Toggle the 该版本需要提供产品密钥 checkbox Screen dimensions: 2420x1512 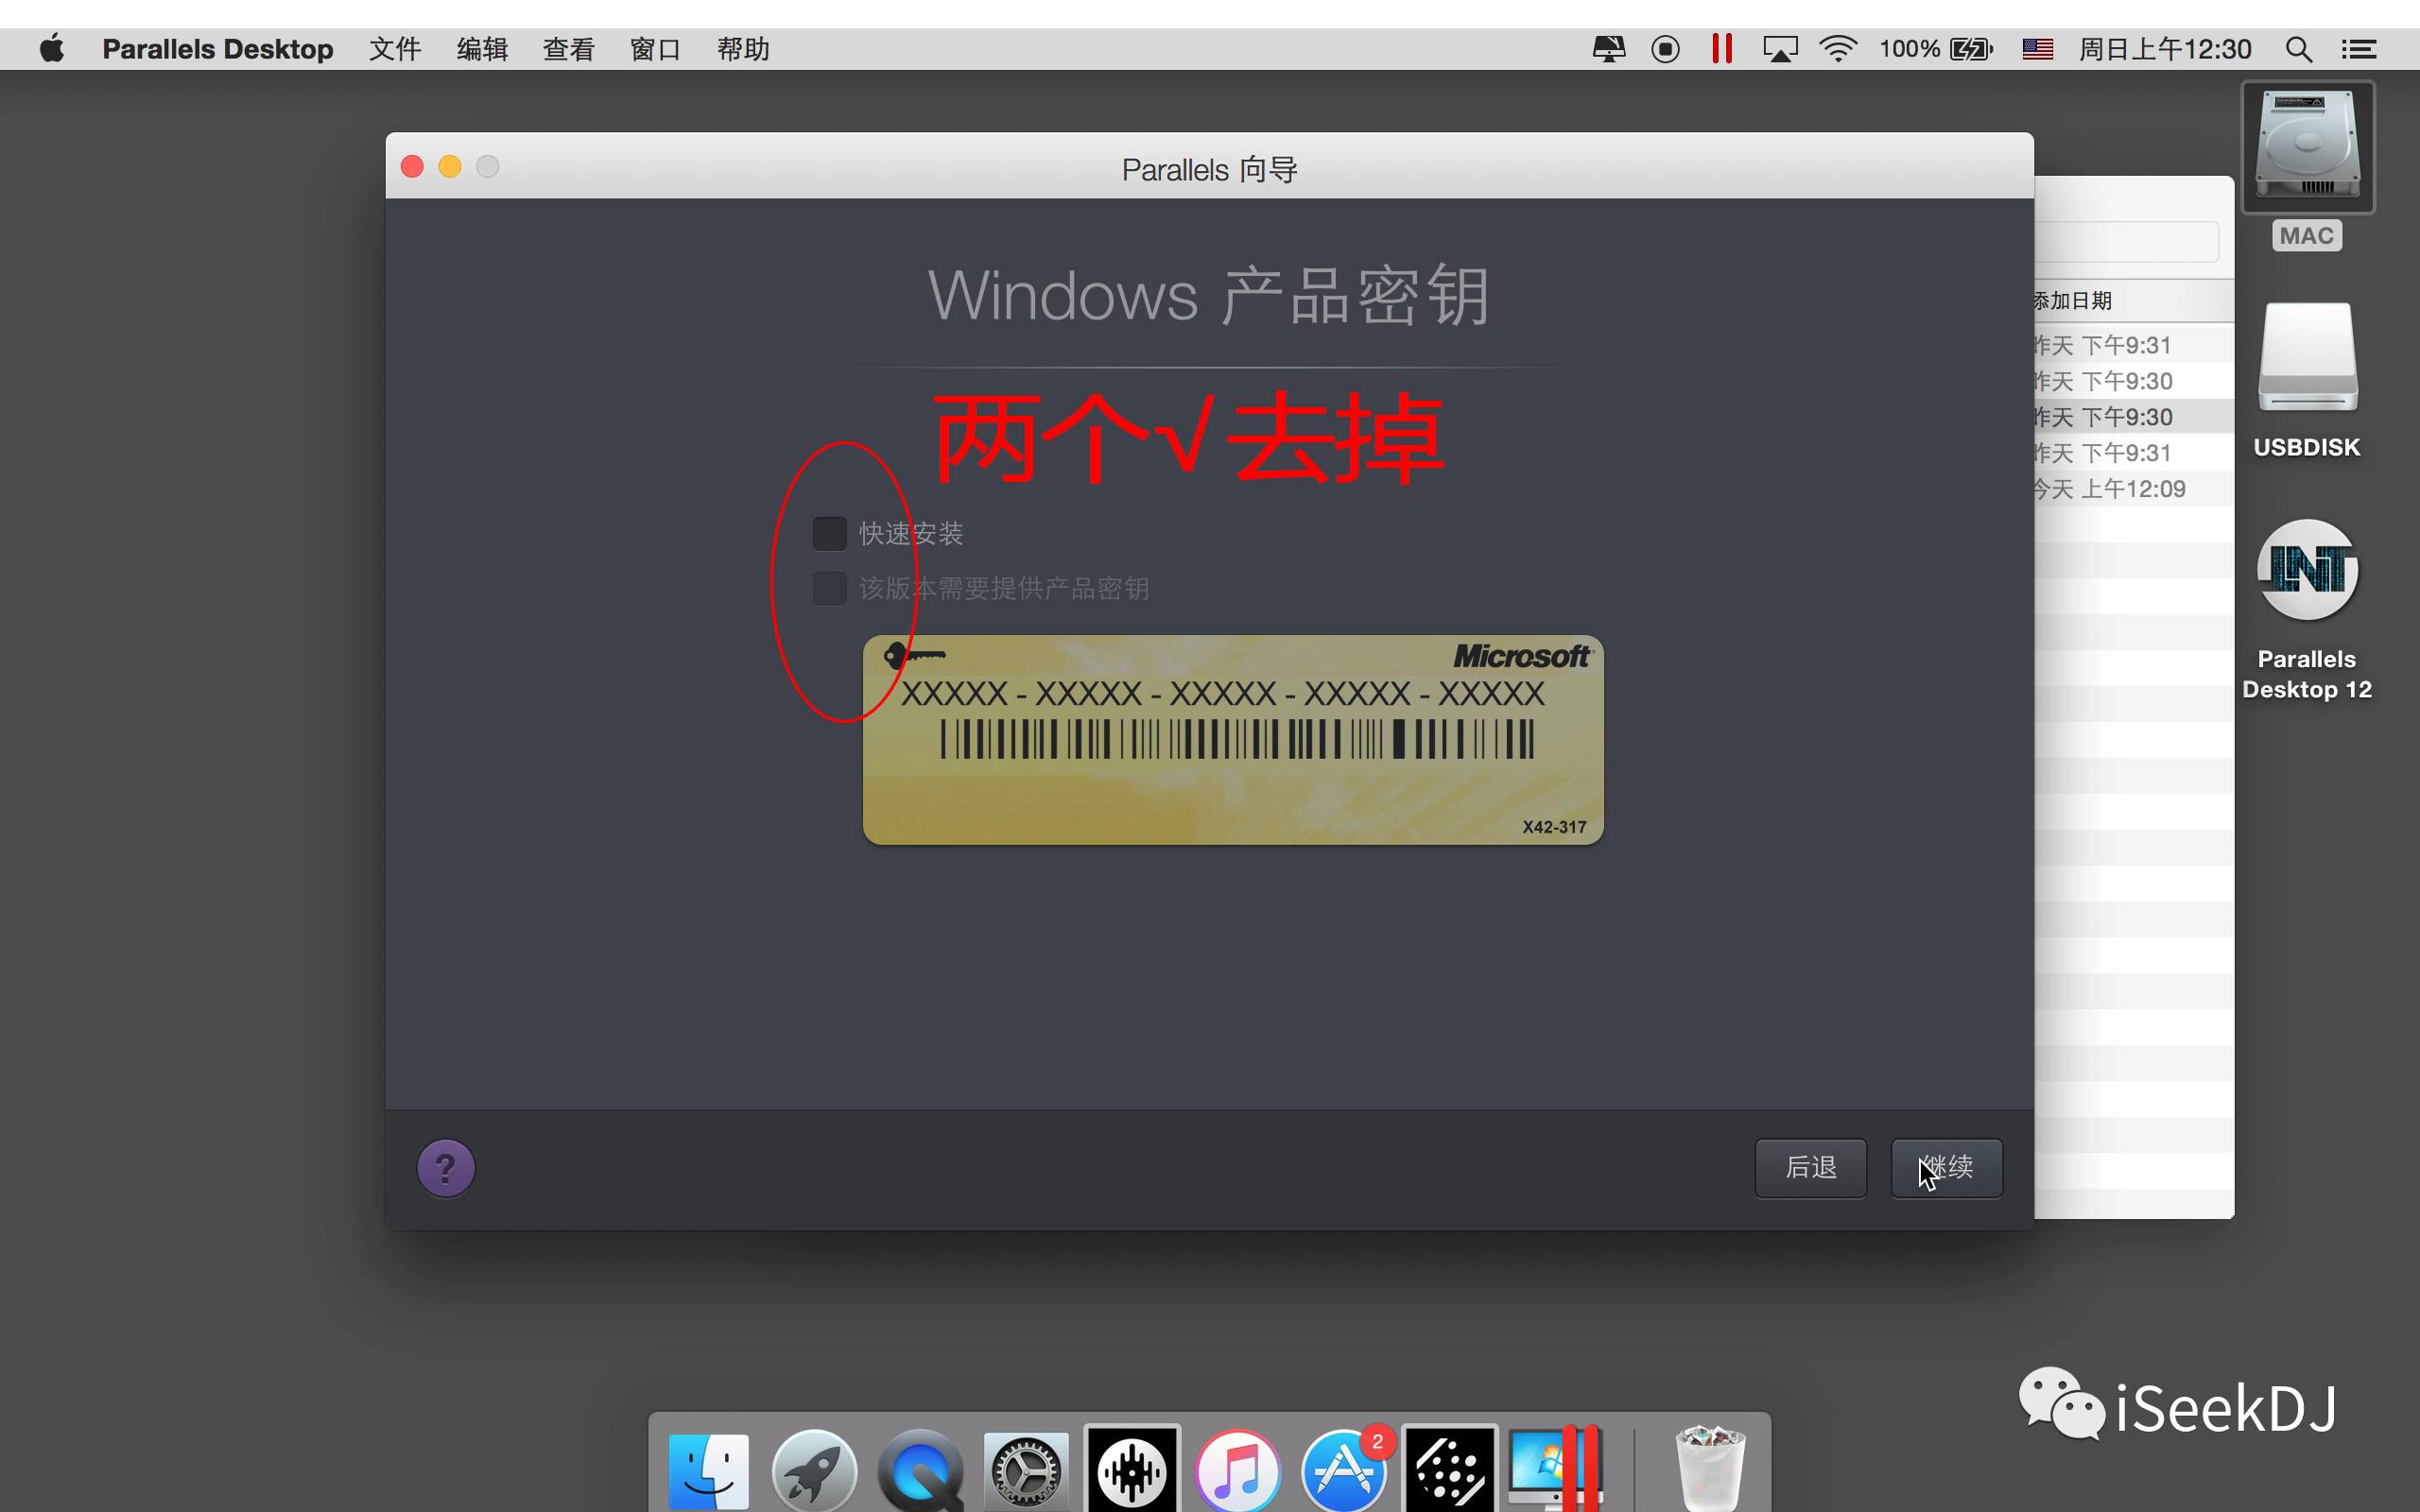829,588
